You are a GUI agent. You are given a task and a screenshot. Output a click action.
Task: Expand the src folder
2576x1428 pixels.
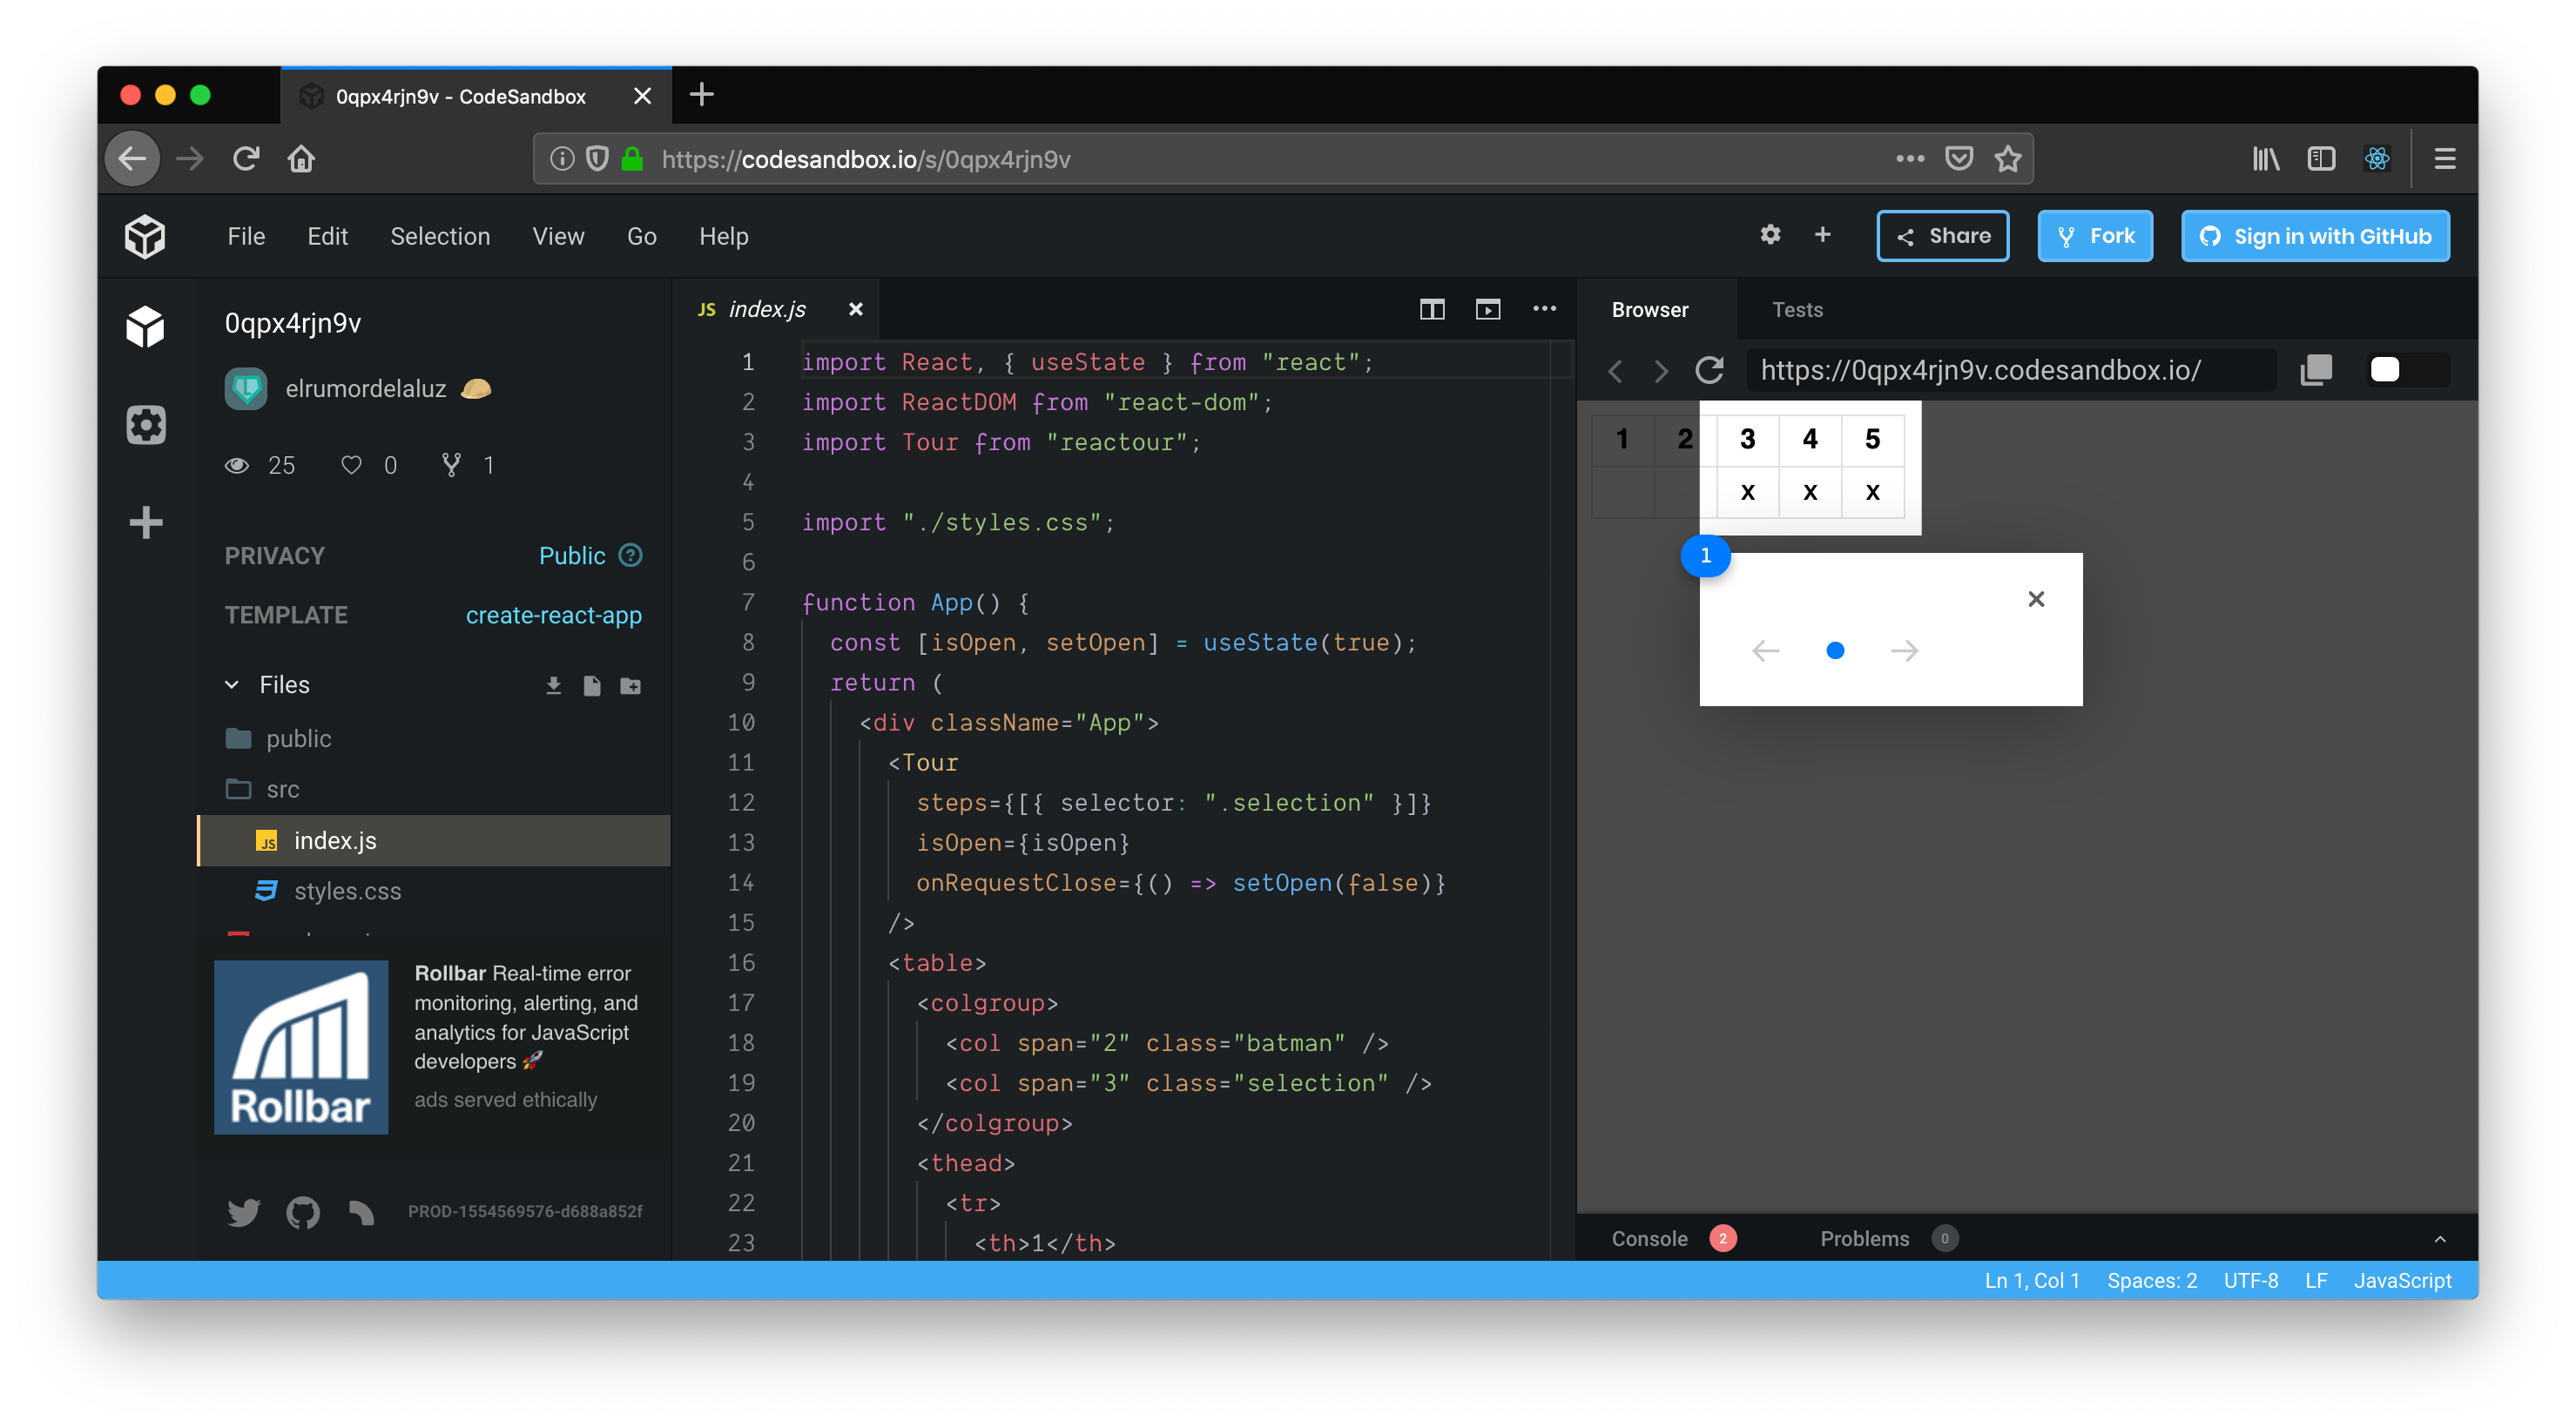pos(281,789)
